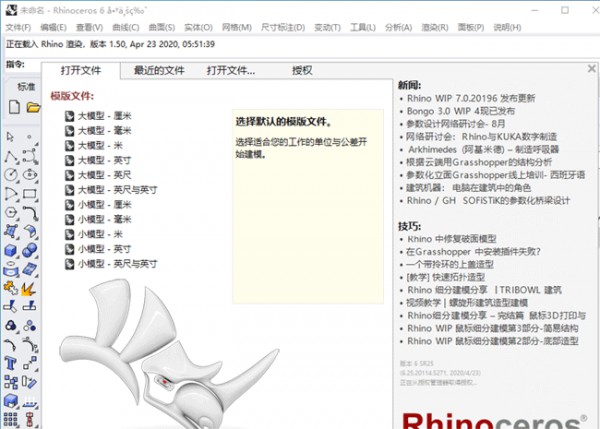This screenshot has width=600, height=429.
Task: Open tip 一个带拎环的上盖造型
Action: click(x=450, y=264)
